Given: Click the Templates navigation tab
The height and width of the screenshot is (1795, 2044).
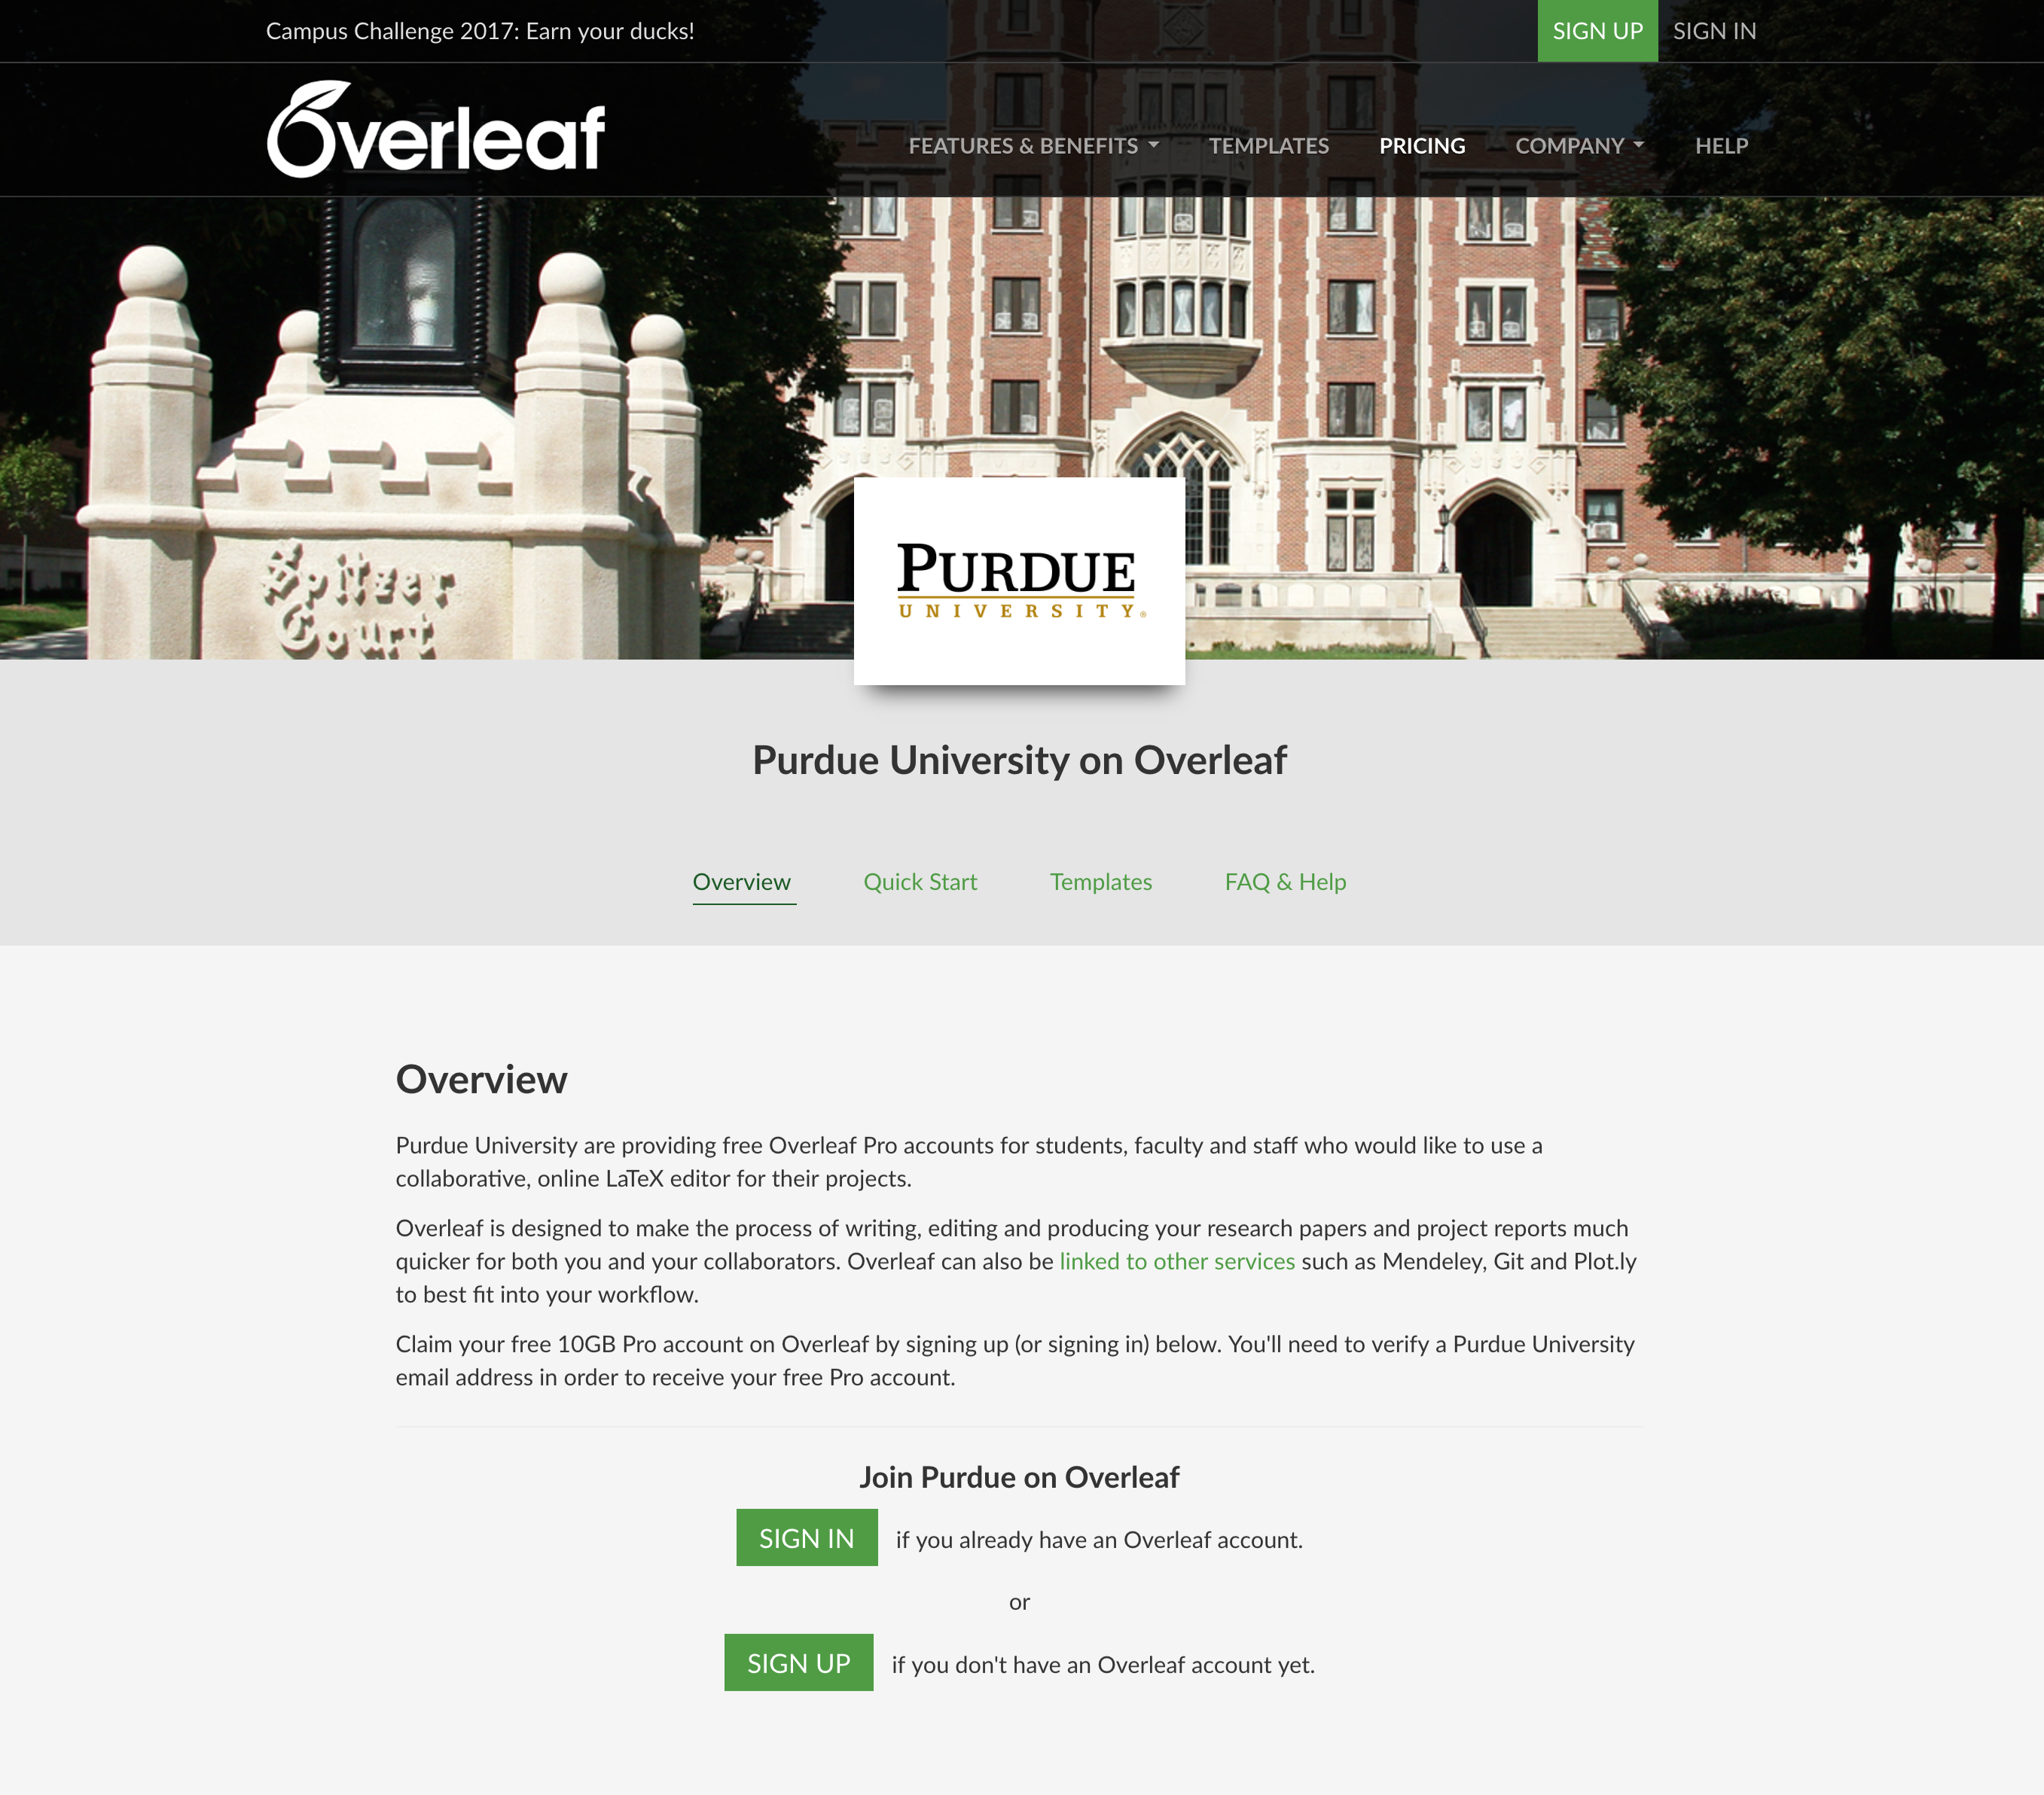Looking at the screenshot, I should 1100,882.
